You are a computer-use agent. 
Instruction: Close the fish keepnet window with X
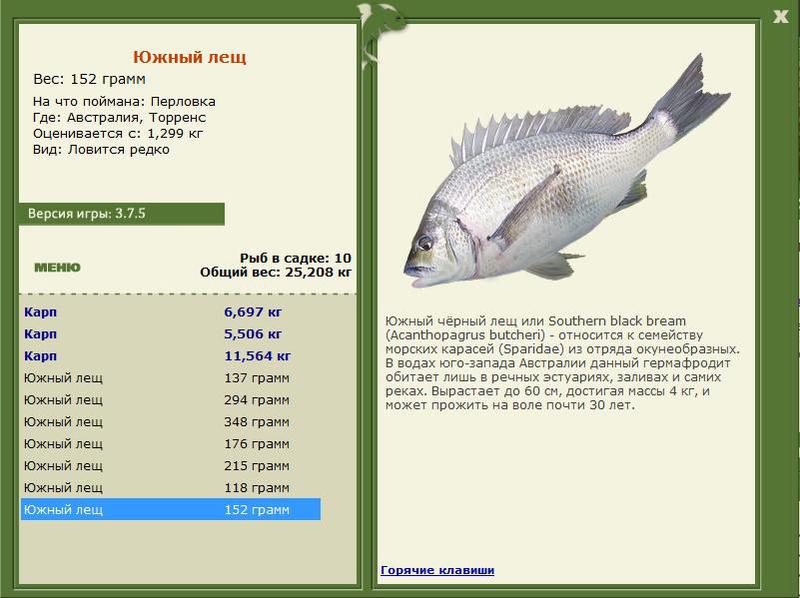(780, 17)
